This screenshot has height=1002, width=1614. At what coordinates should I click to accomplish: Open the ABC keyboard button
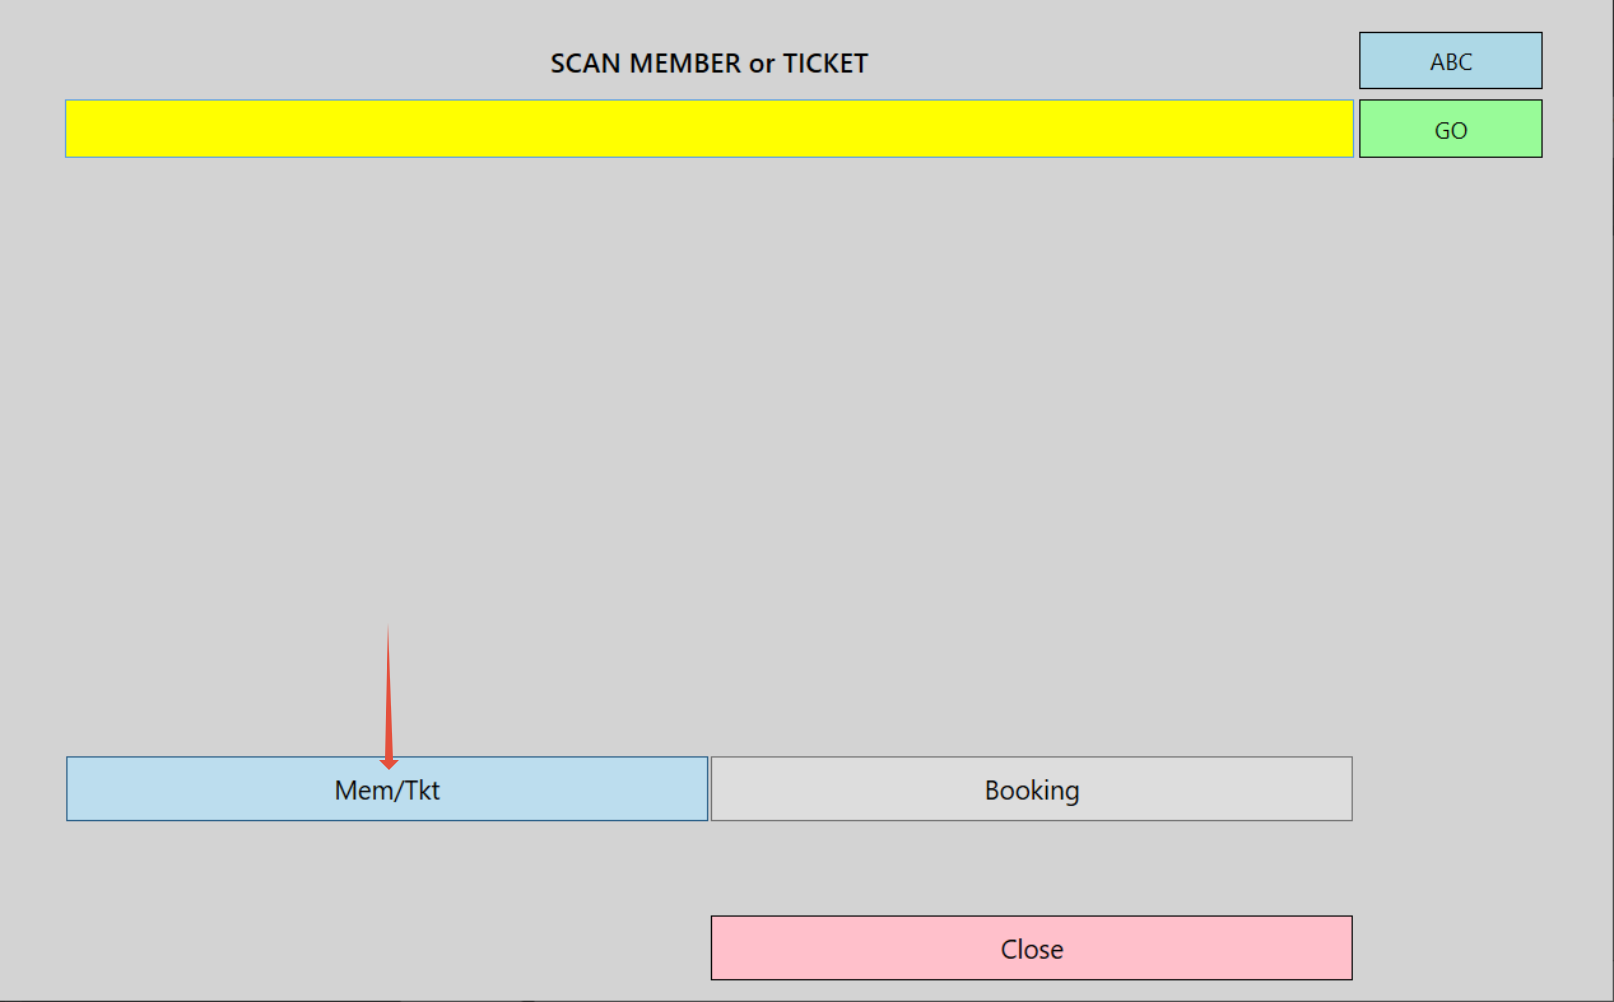[1450, 61]
